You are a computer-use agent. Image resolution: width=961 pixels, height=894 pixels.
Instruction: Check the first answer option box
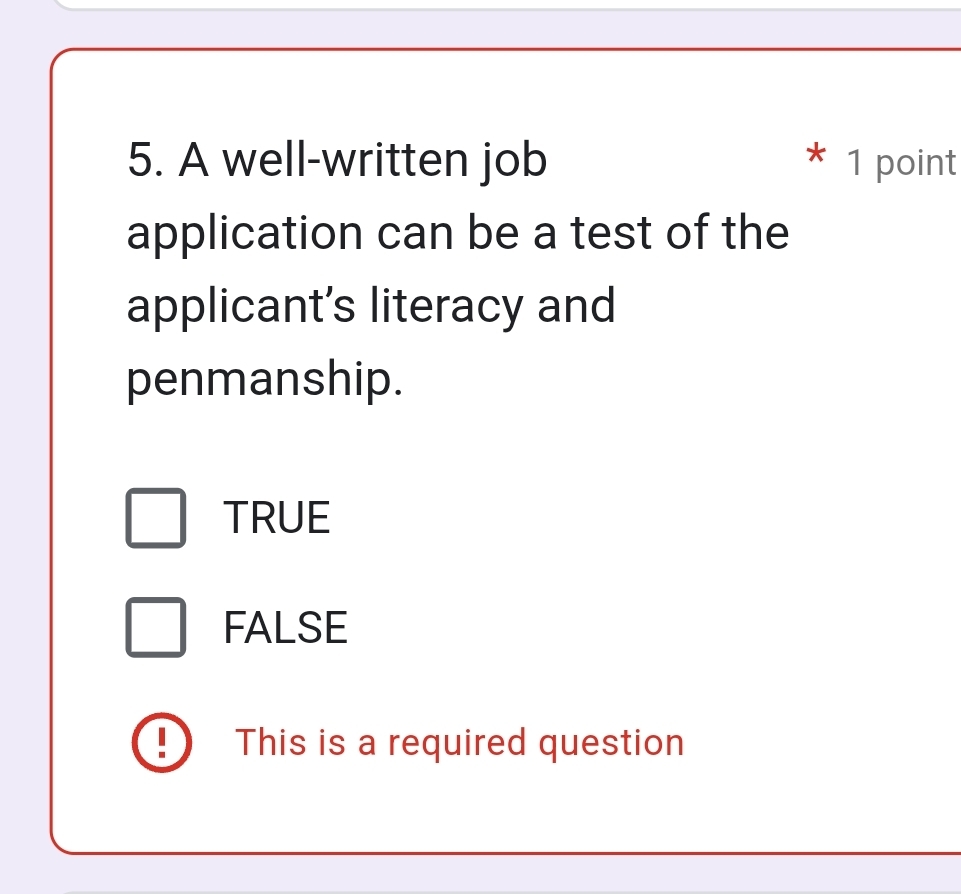(x=156, y=518)
